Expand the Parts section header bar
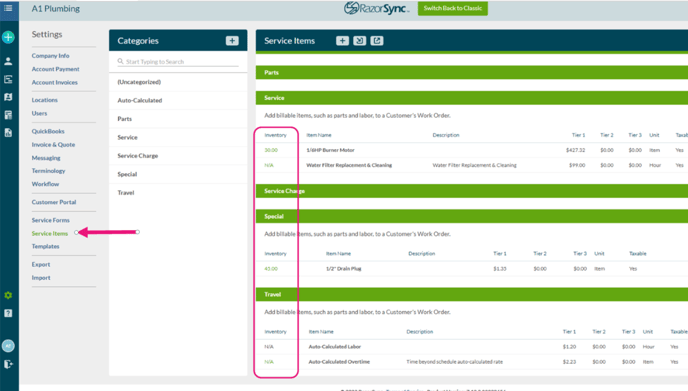This screenshot has width=688, height=391. click(x=472, y=72)
